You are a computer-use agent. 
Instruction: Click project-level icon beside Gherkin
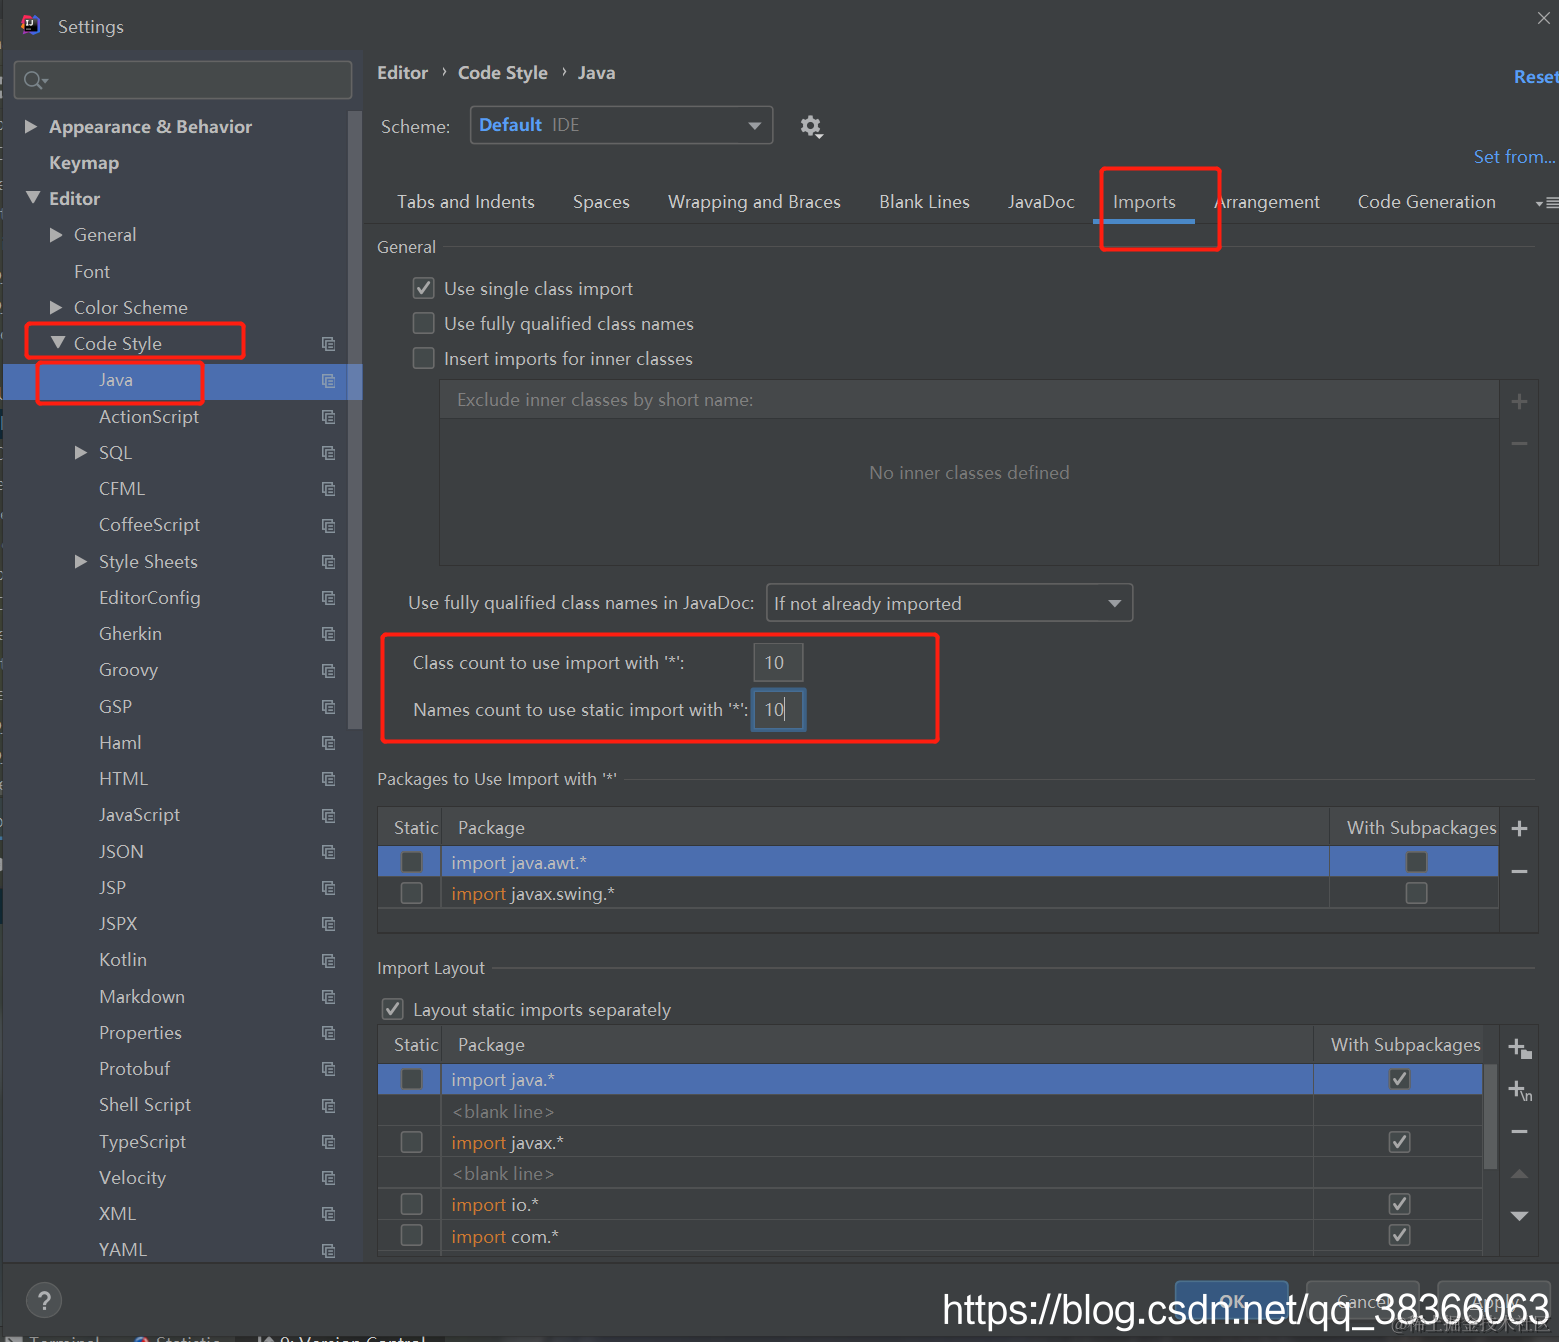click(328, 634)
